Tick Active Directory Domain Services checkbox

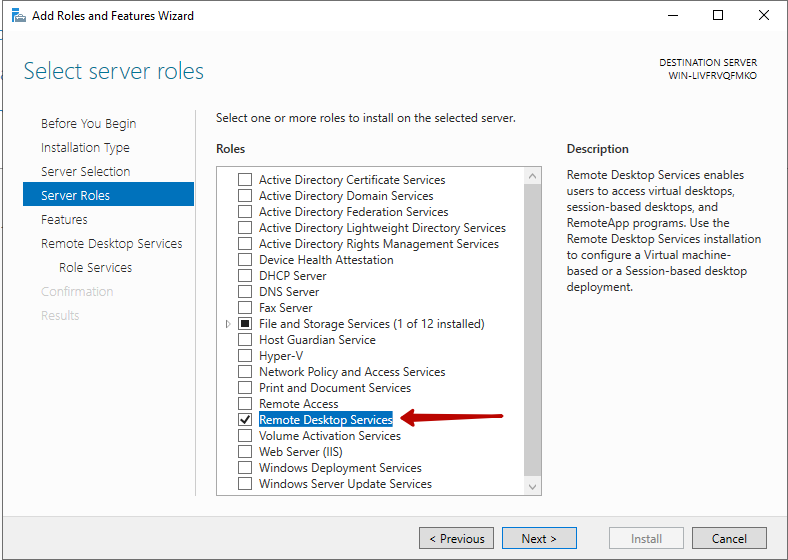[x=245, y=196]
